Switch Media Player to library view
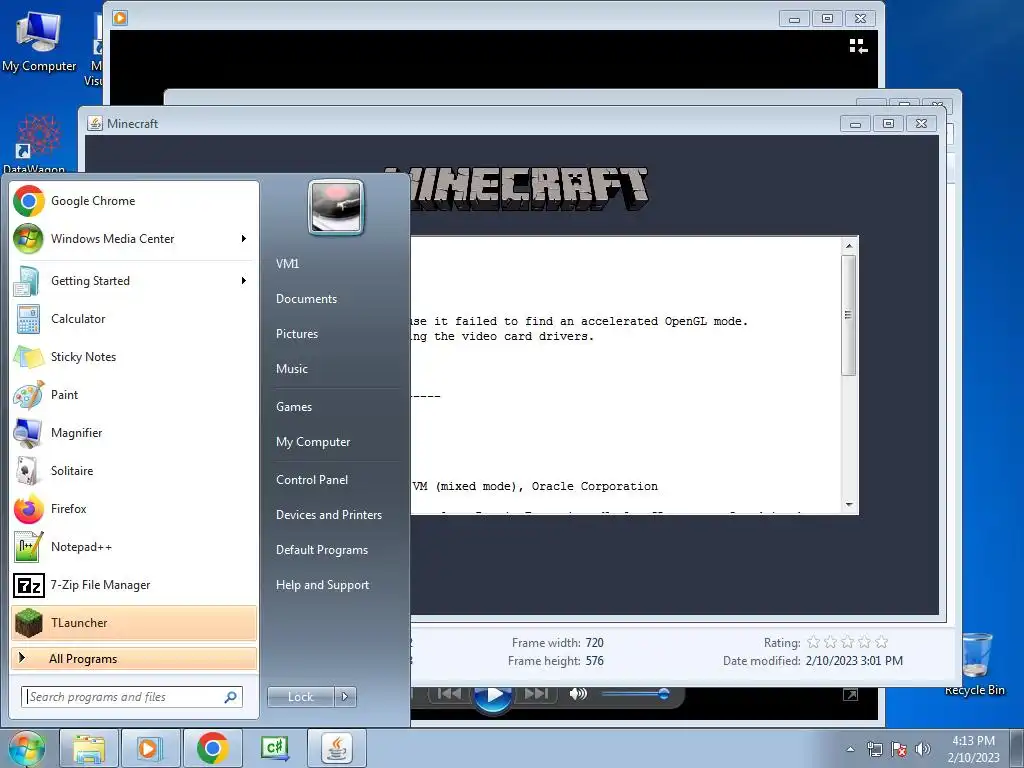Screen dimensions: 1024x768 coord(858,46)
